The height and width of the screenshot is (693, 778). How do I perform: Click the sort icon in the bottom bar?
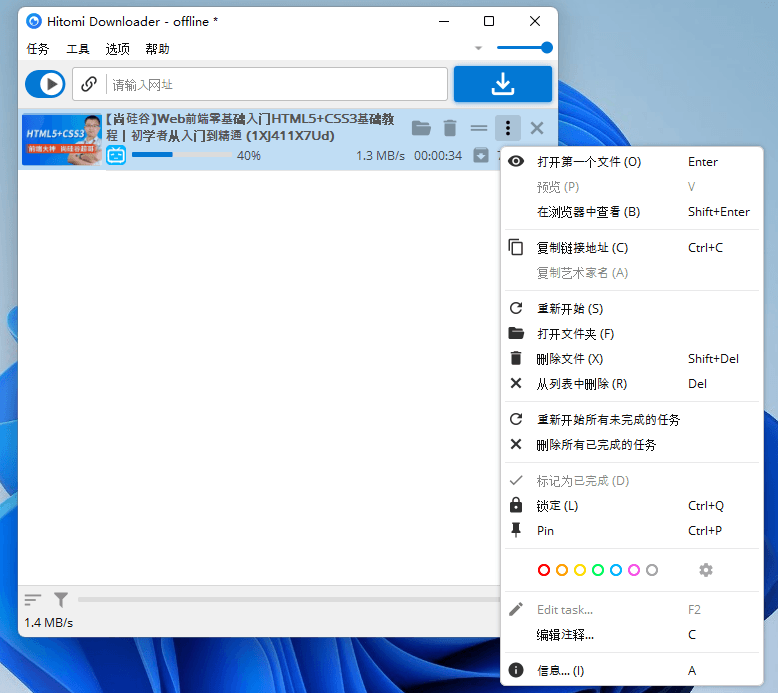33,600
